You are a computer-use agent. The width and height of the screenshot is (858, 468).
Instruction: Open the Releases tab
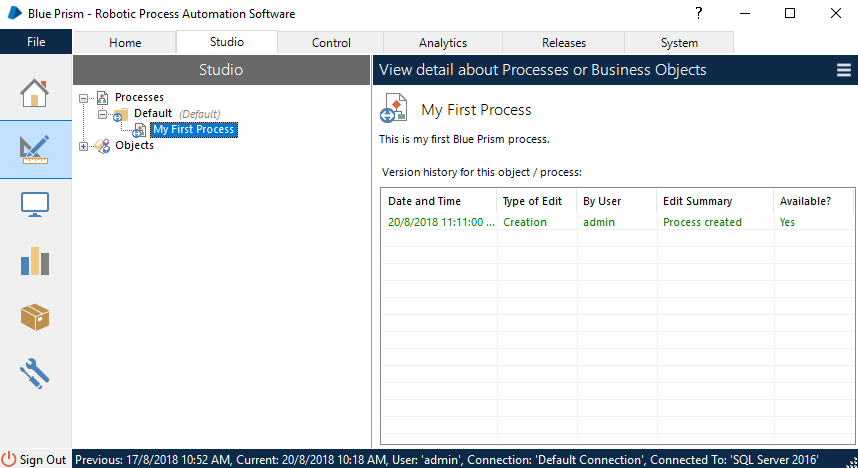click(564, 43)
